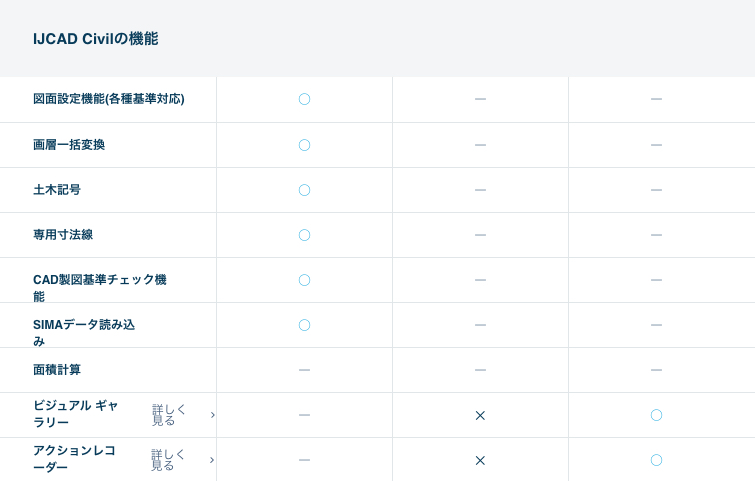
Task: Open 詳しく見る link for ビジュアル ギャラリー
Action: (169, 415)
